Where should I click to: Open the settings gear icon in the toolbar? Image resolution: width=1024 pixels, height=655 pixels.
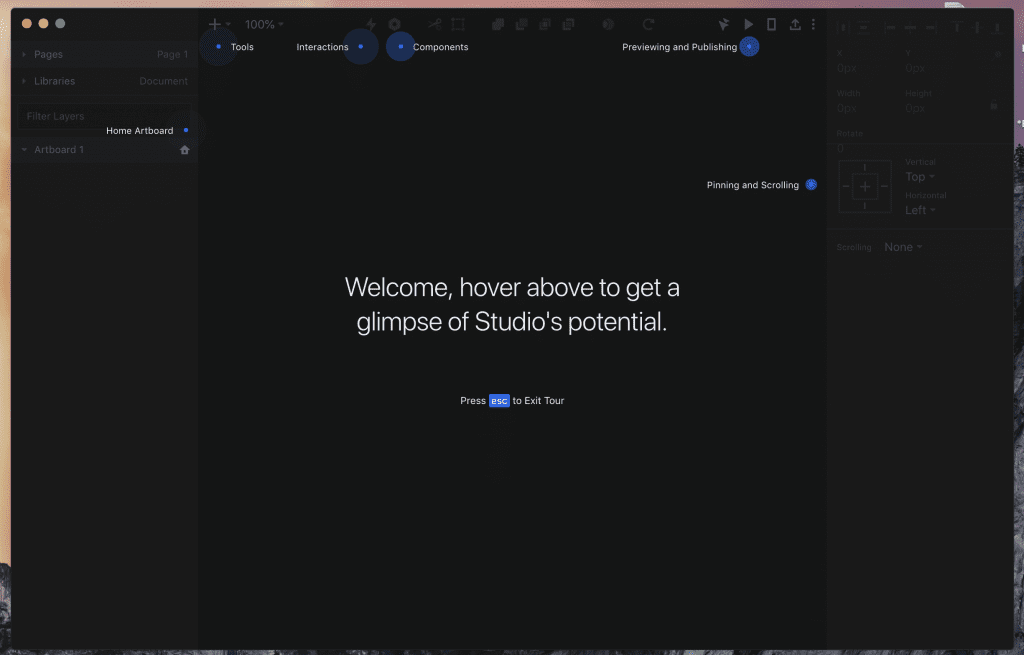[x=394, y=23]
